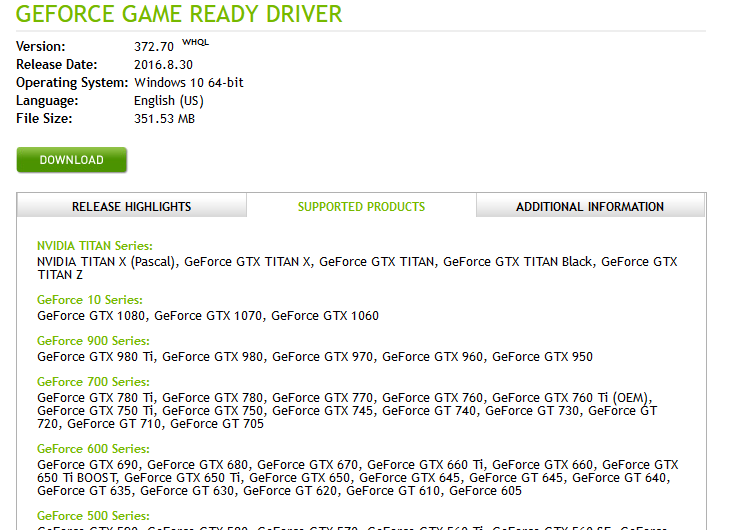Select the Supported Products tab
Viewport: 733px width, 530px height.
[x=361, y=206]
